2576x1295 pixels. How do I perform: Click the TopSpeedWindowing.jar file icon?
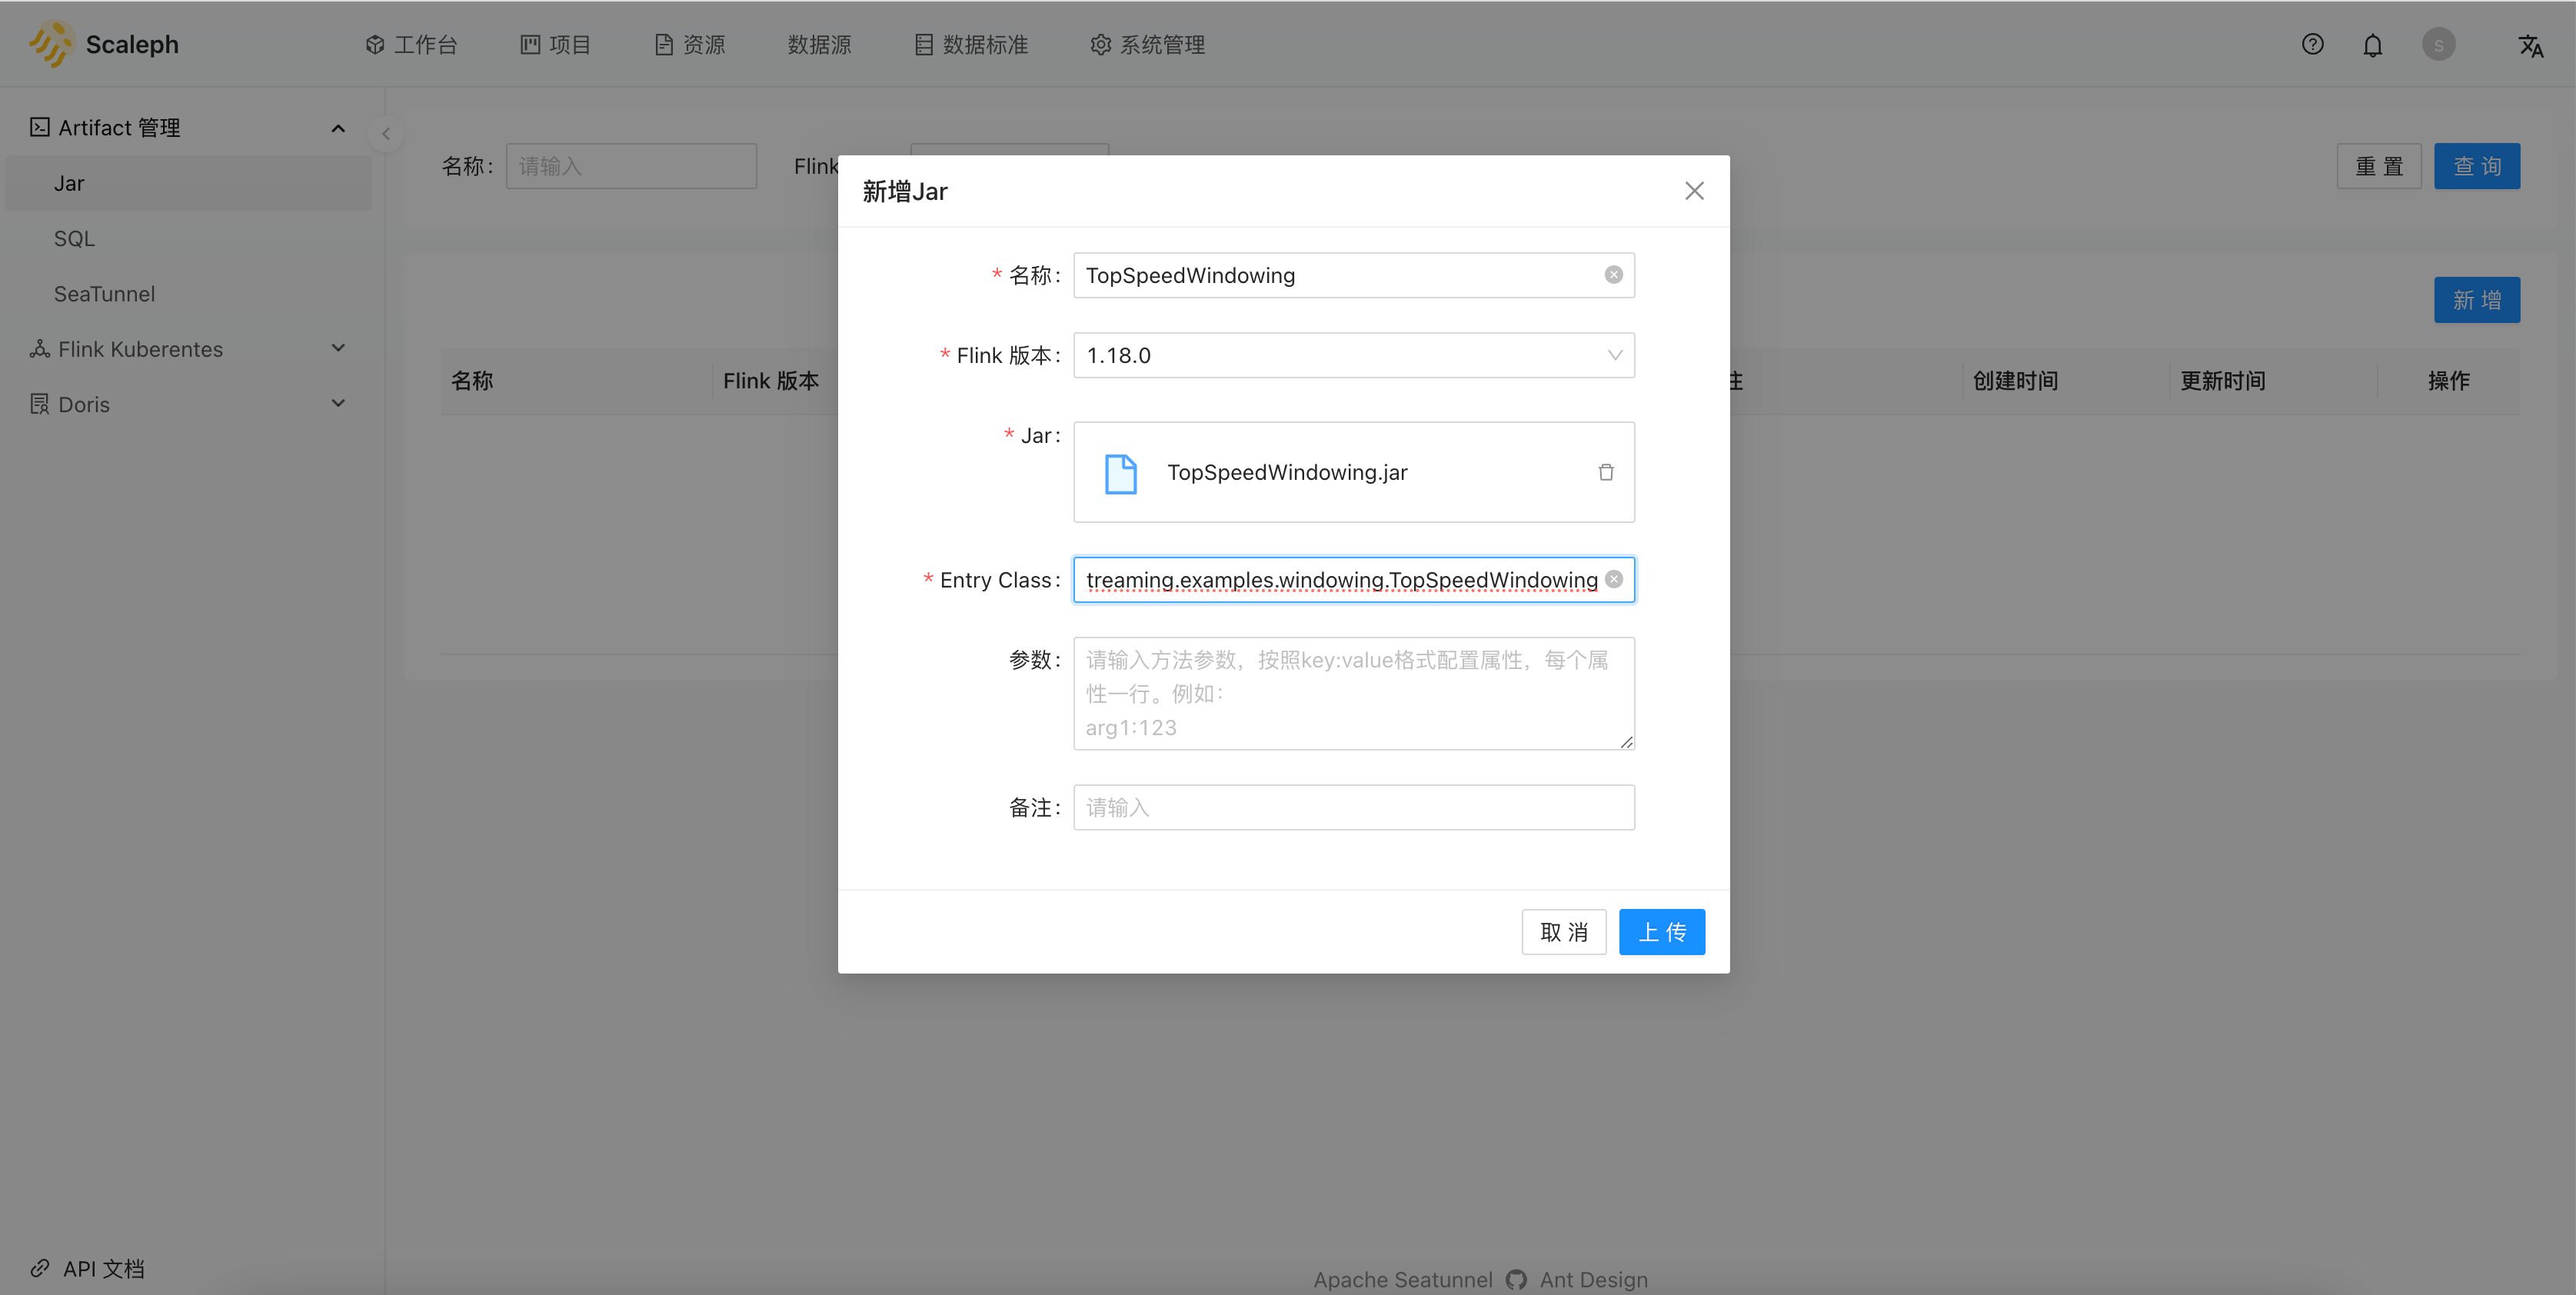tap(1120, 473)
